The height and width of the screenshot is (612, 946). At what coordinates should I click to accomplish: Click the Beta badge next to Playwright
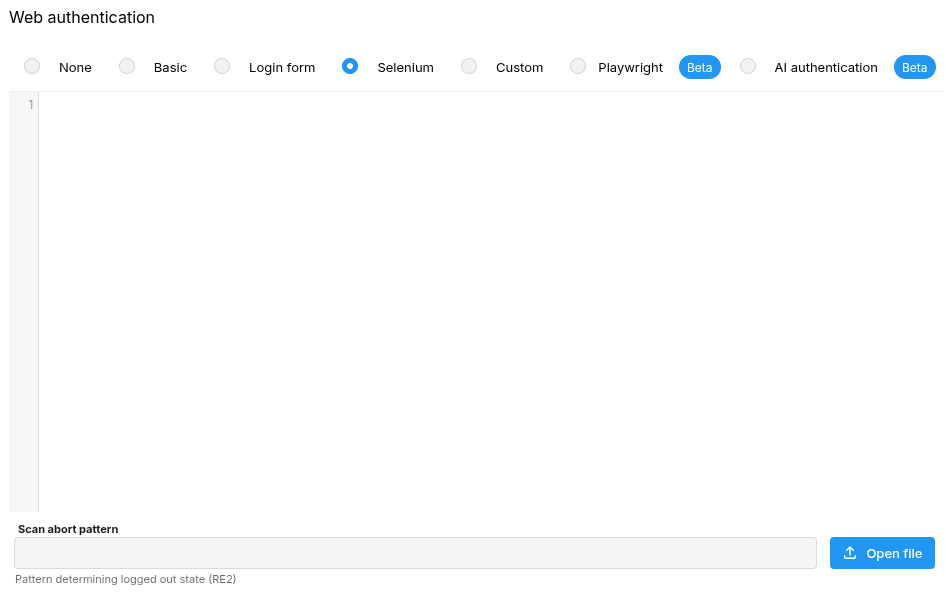[700, 68]
